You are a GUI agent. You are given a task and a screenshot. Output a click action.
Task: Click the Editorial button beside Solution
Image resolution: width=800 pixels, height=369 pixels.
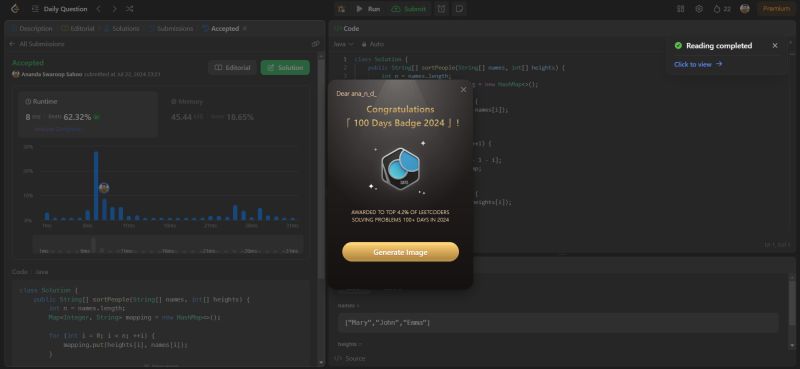point(232,67)
